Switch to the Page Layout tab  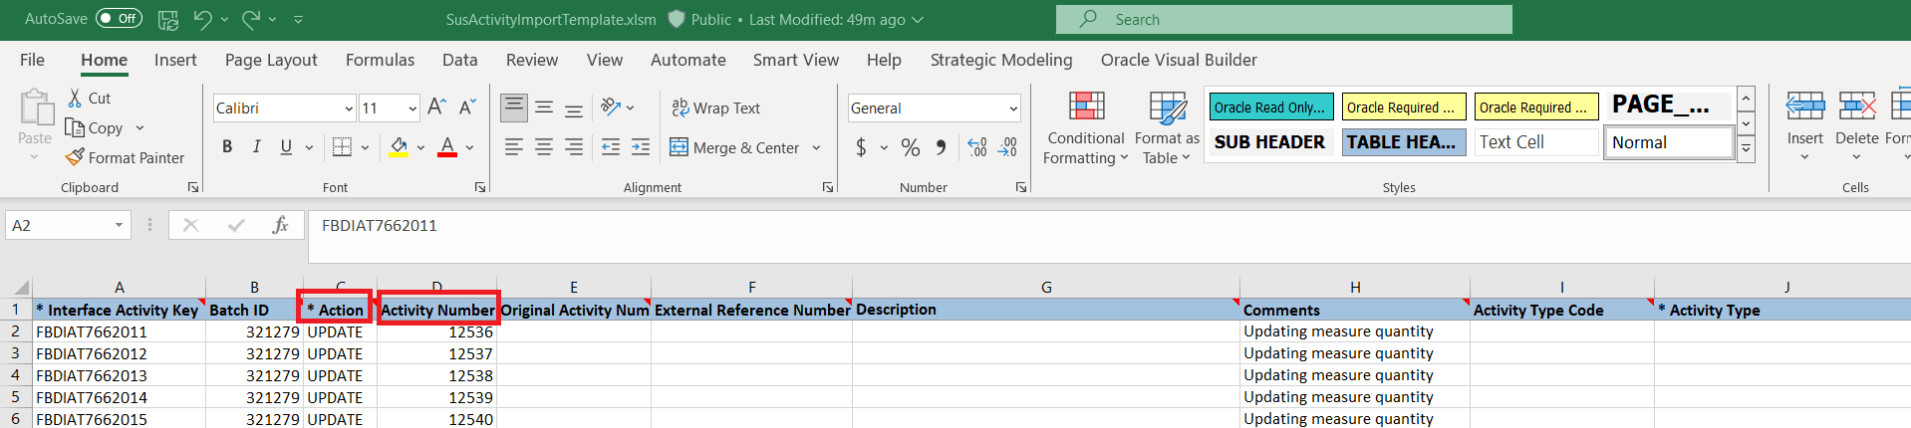coord(271,60)
